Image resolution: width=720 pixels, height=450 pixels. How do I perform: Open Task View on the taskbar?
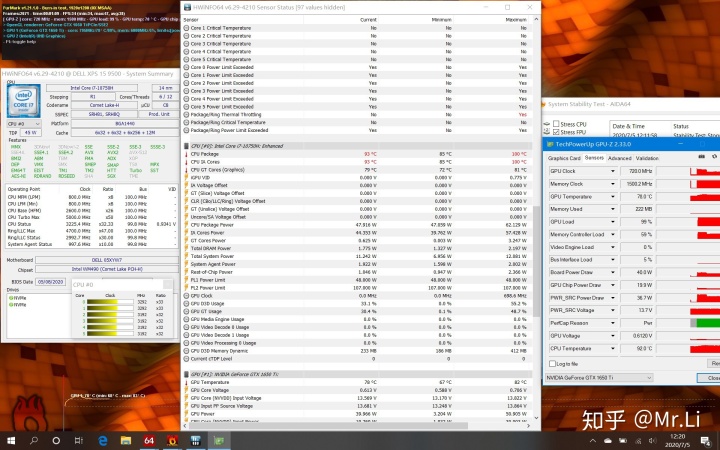click(x=79, y=440)
